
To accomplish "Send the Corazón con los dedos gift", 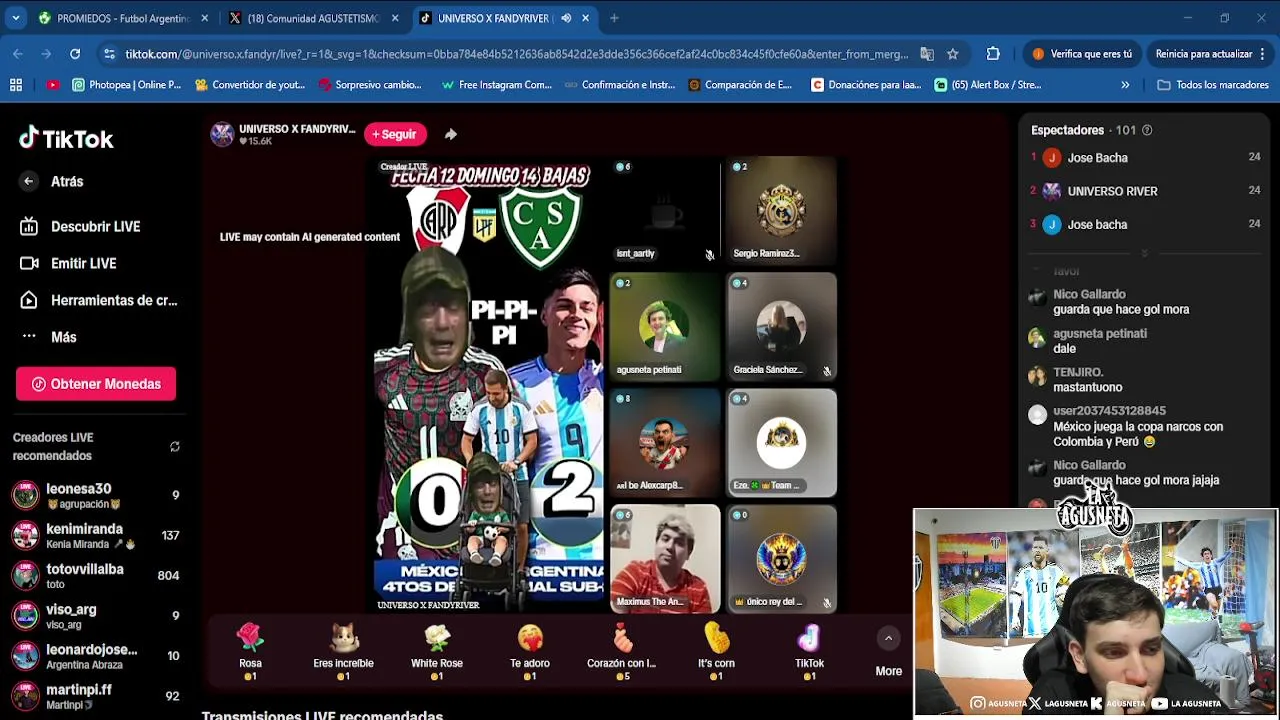I will click(x=622, y=652).
